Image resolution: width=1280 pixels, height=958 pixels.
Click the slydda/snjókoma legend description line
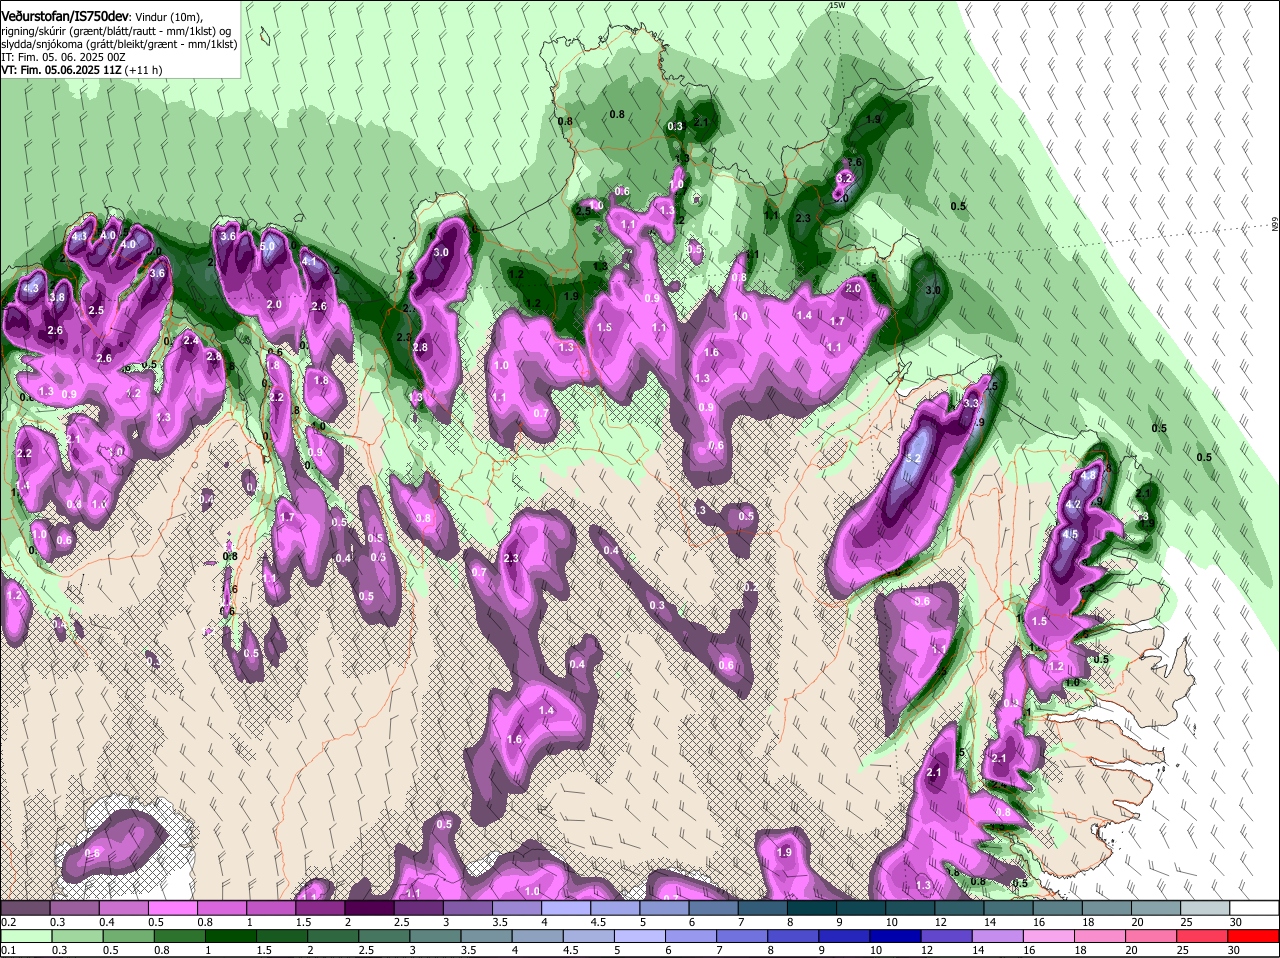[119, 44]
